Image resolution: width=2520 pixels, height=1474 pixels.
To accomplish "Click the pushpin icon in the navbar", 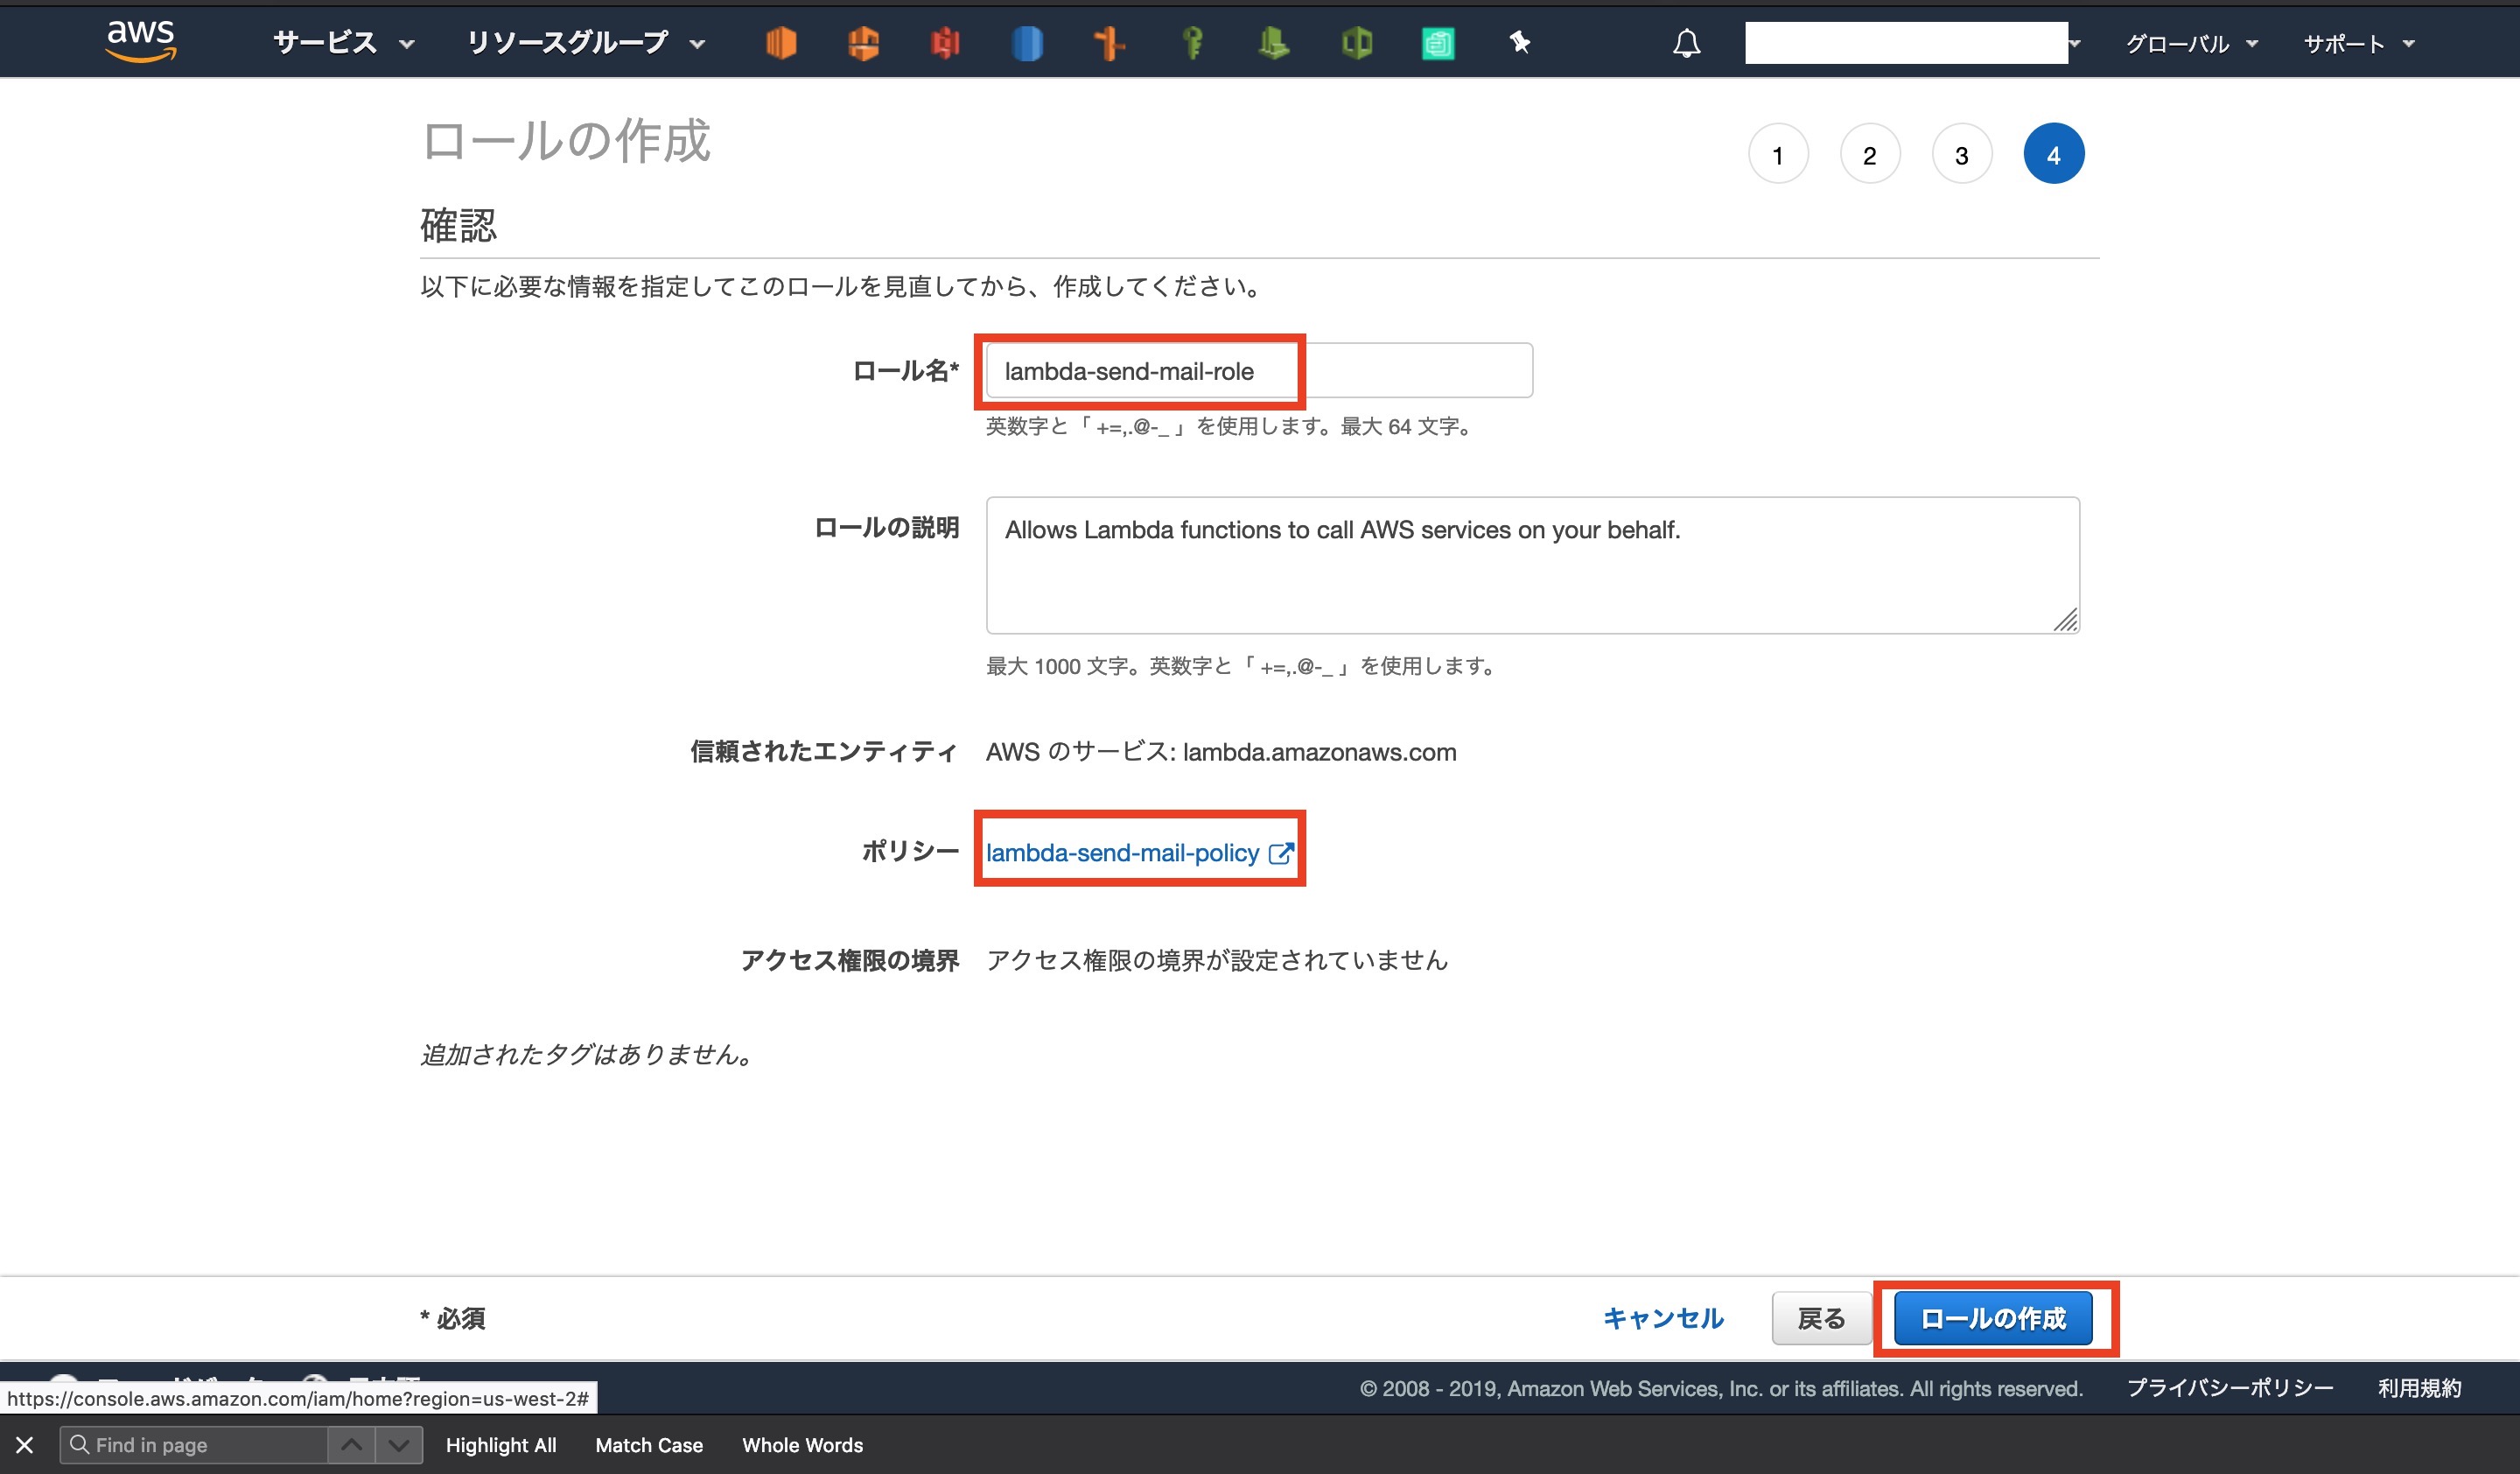I will tap(1520, 43).
